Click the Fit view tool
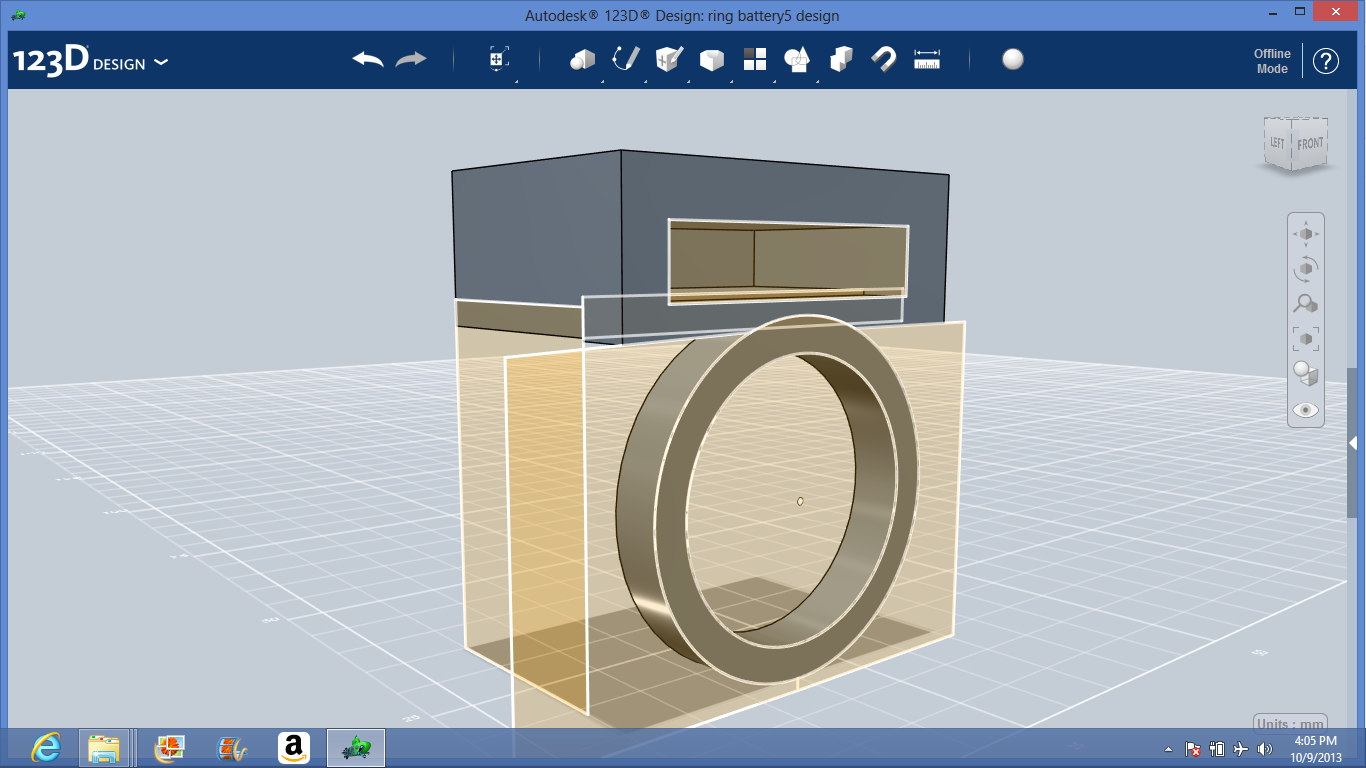 click(1305, 339)
